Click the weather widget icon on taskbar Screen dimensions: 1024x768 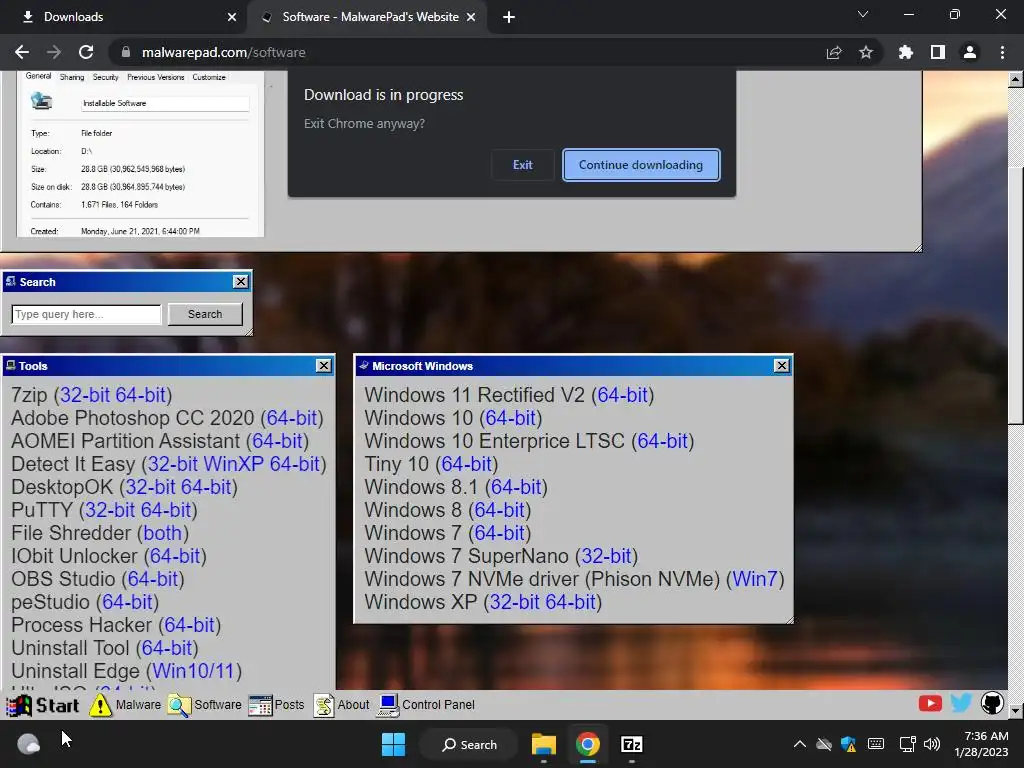tap(29, 743)
